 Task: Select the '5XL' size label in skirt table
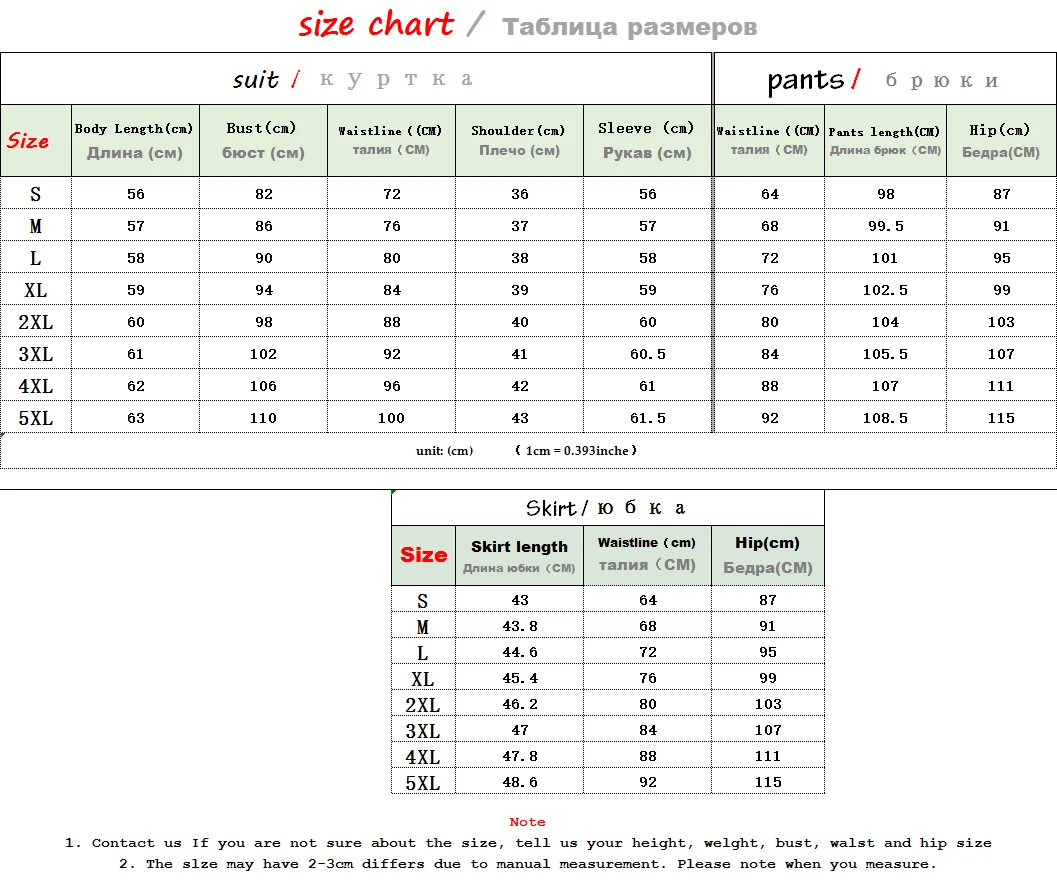[423, 783]
